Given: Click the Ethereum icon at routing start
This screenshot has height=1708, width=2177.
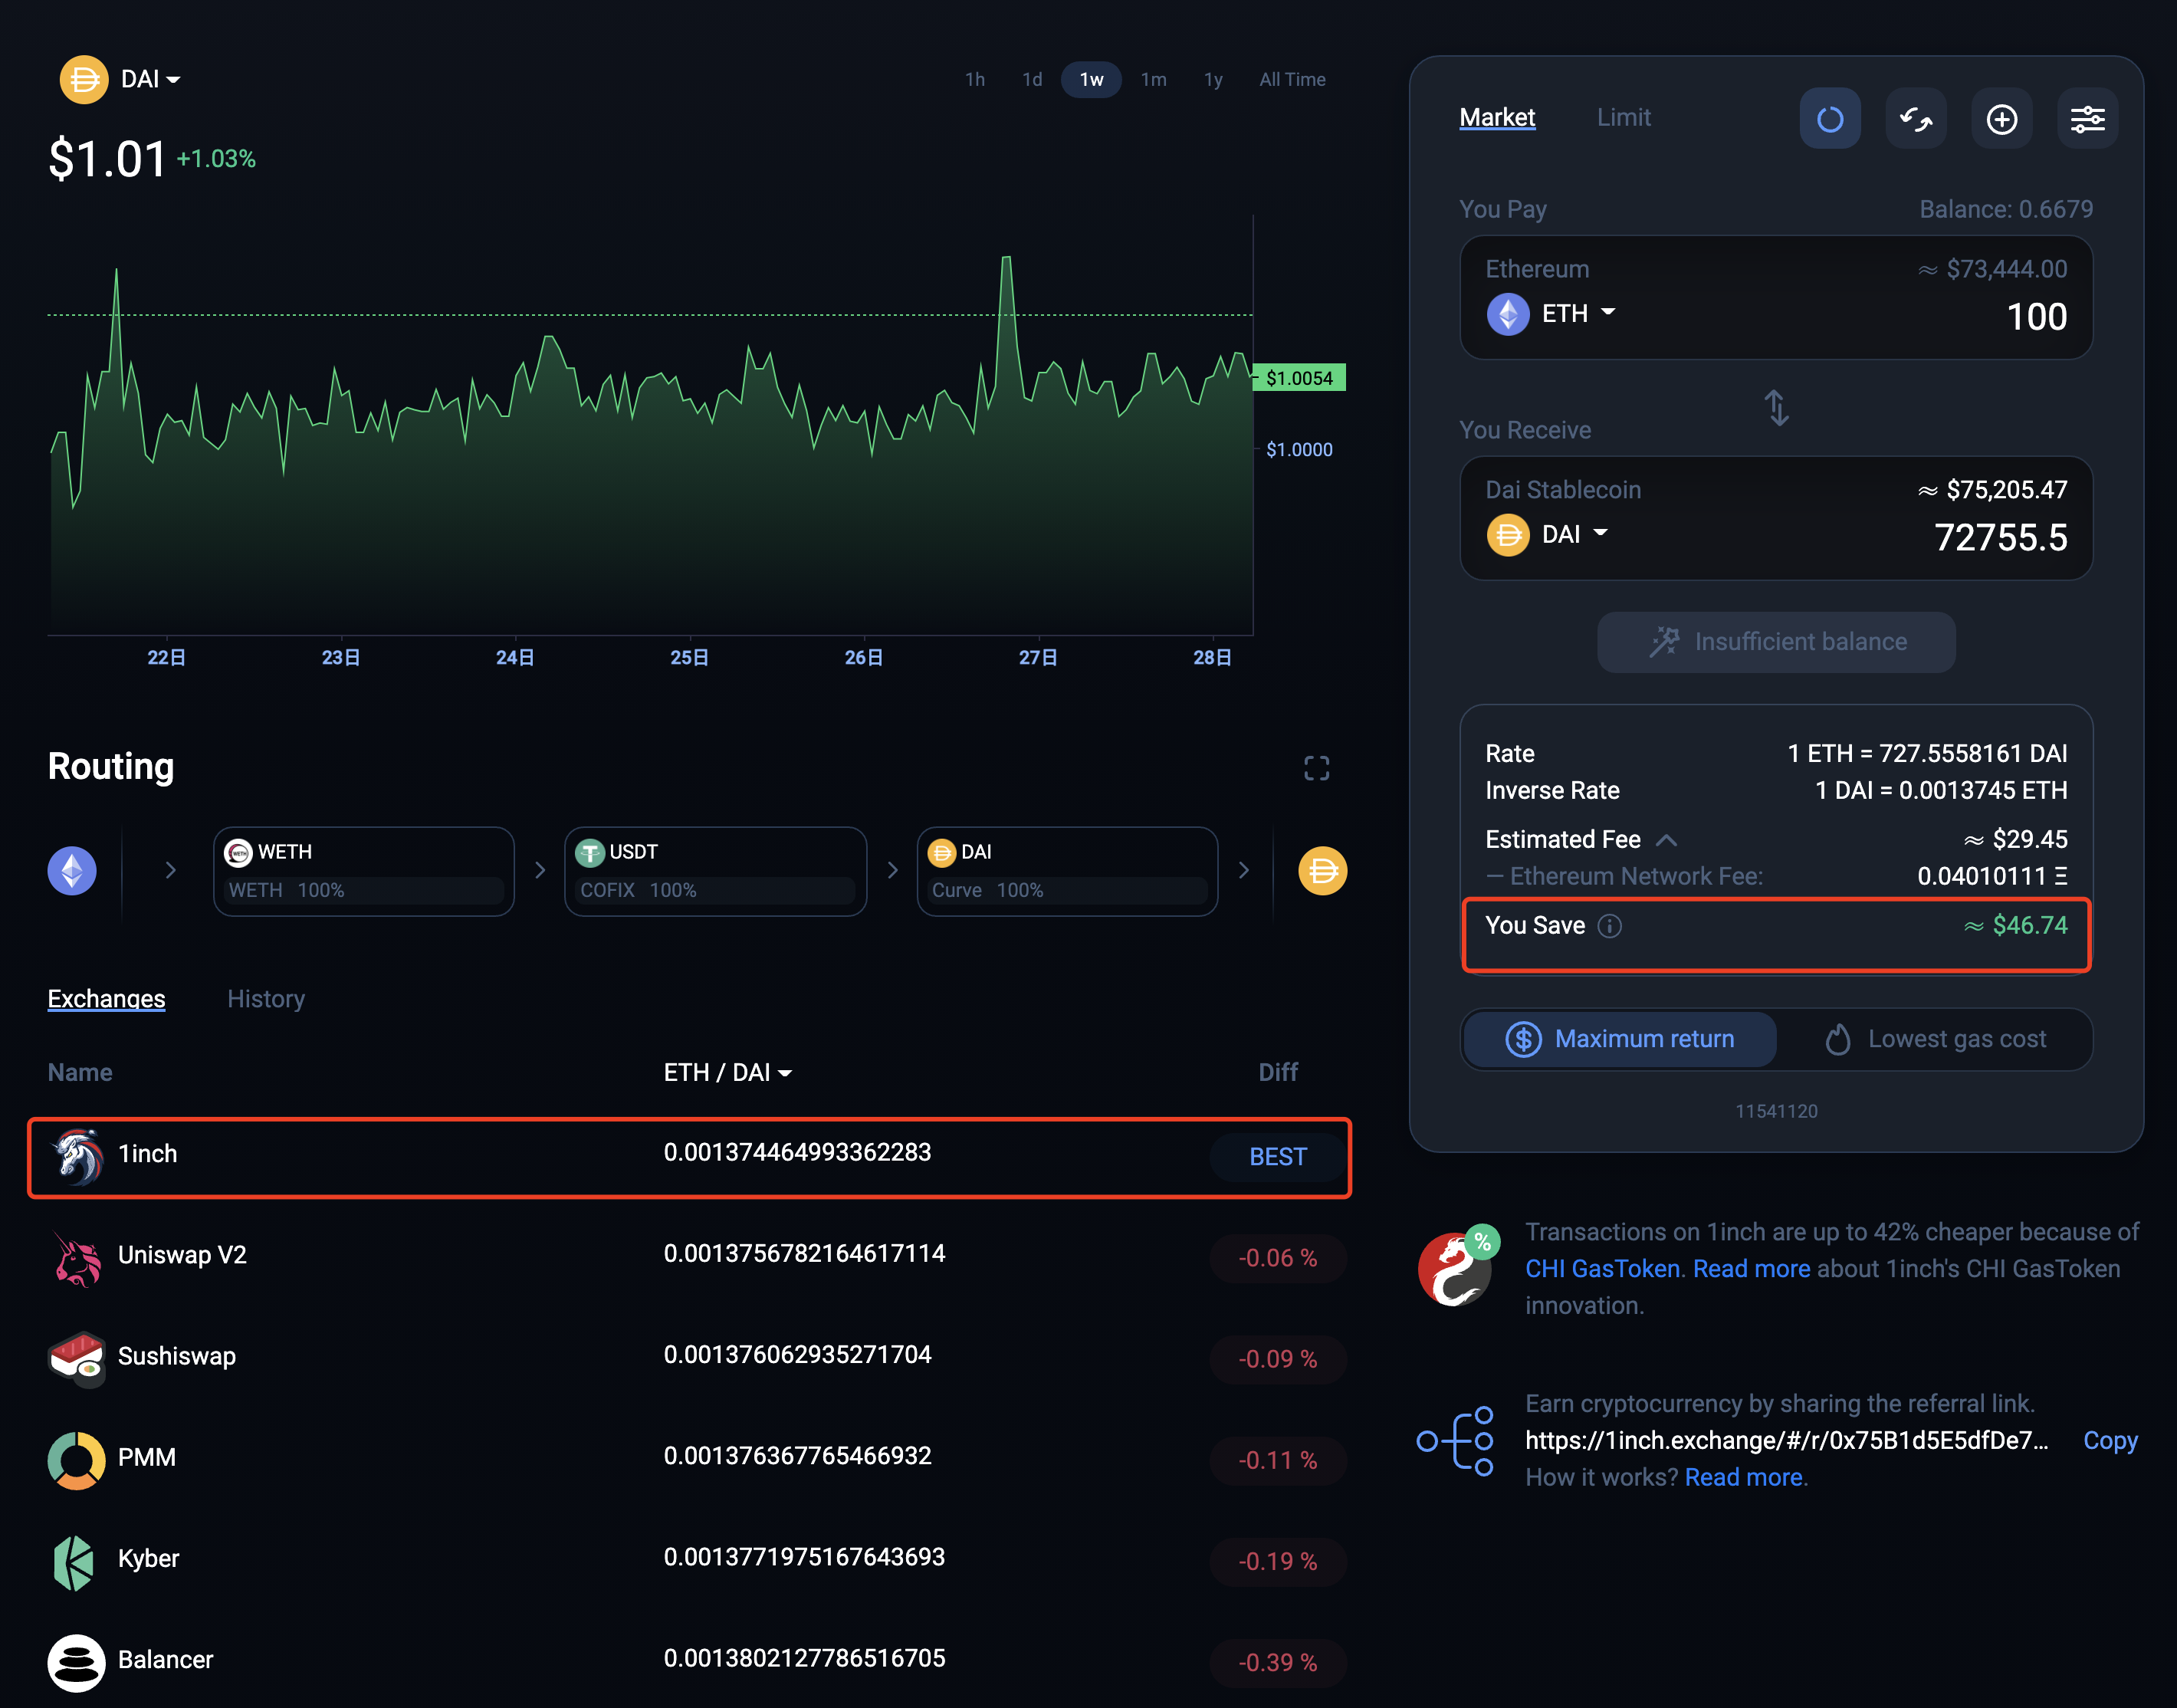Looking at the screenshot, I should click(x=72, y=871).
